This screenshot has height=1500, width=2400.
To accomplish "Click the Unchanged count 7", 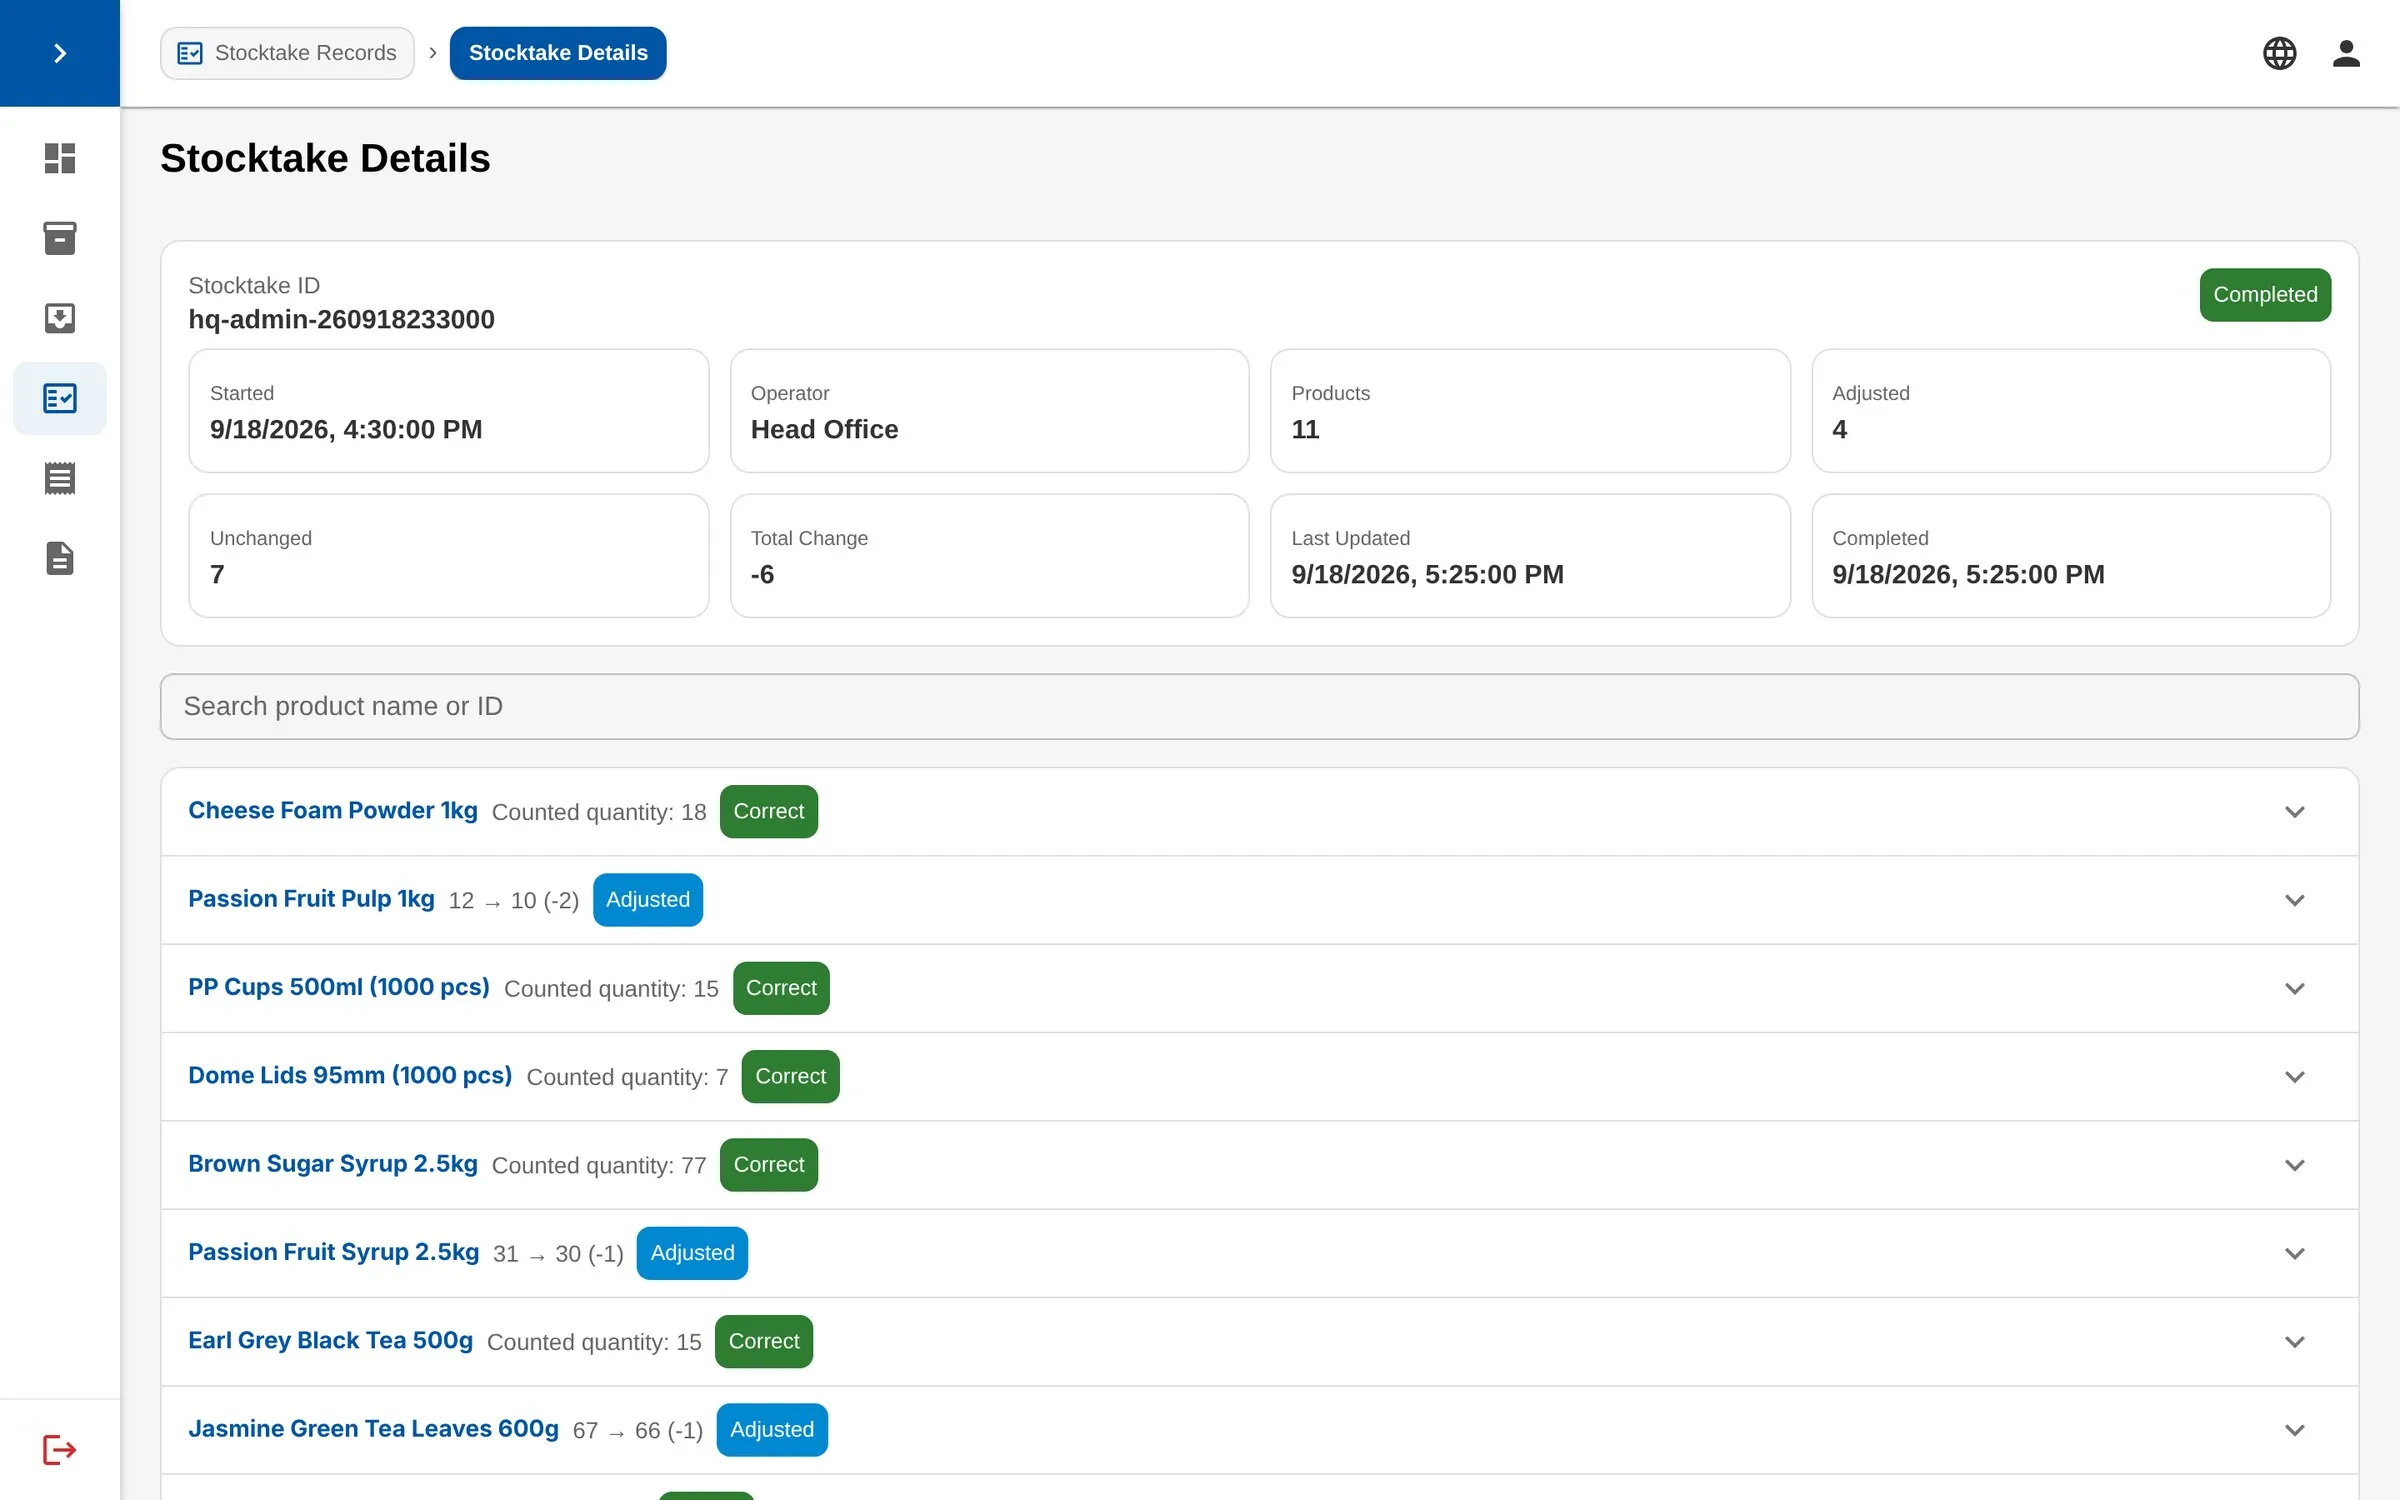I will tap(217, 575).
